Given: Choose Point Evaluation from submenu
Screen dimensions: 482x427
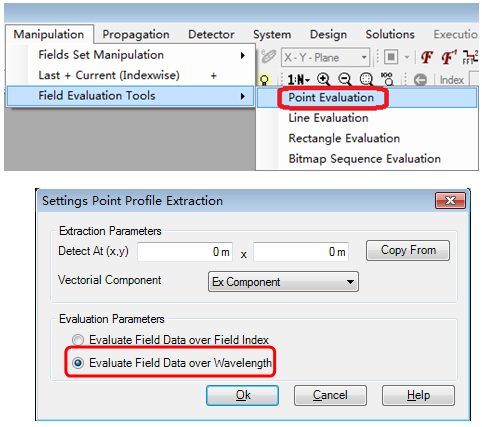Looking at the screenshot, I should click(x=331, y=98).
